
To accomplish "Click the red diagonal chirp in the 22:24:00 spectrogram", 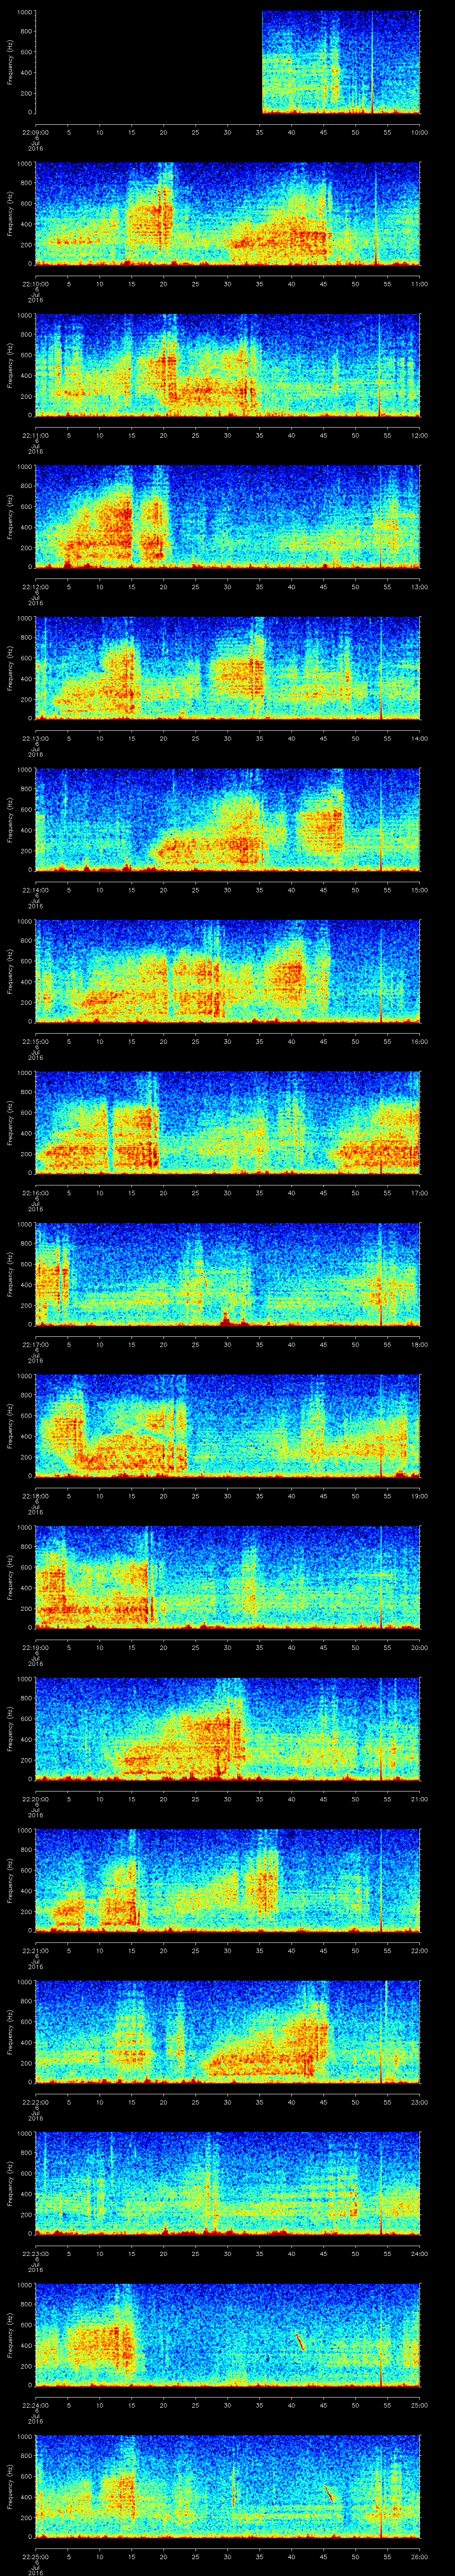I will (x=300, y=2342).
